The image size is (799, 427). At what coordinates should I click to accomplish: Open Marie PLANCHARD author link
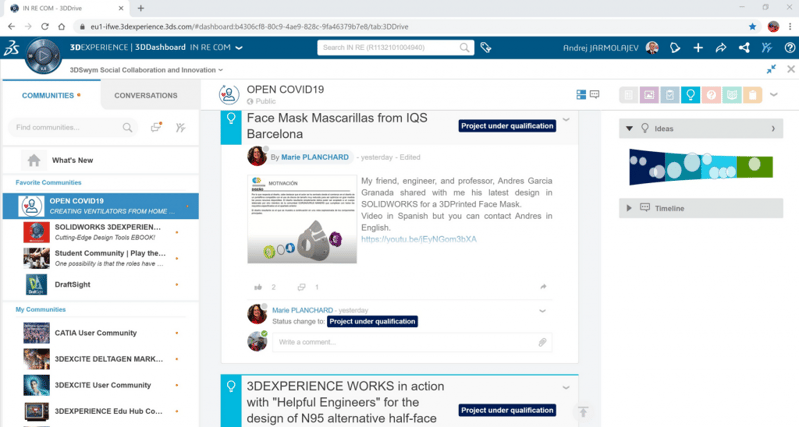tap(315, 157)
